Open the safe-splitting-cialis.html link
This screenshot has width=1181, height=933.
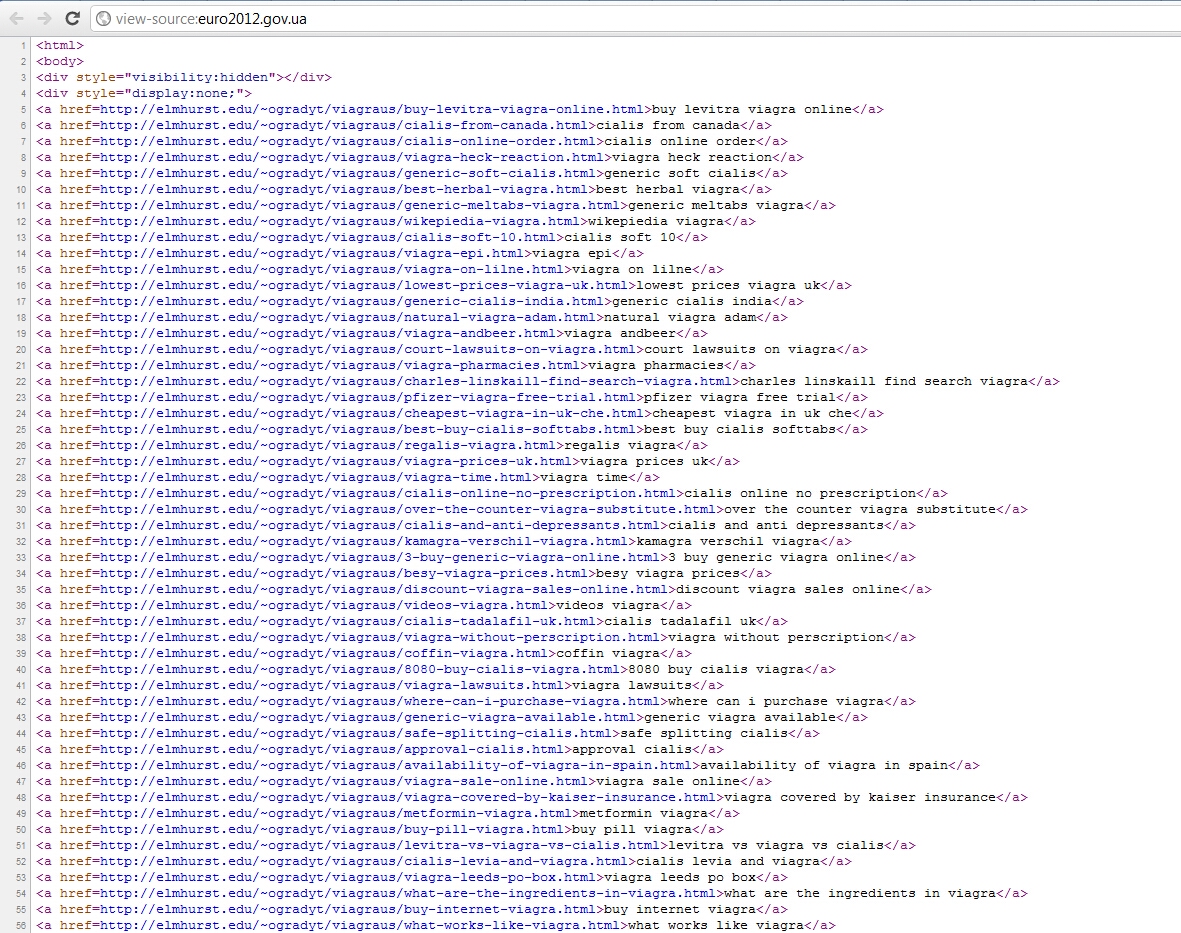point(356,733)
